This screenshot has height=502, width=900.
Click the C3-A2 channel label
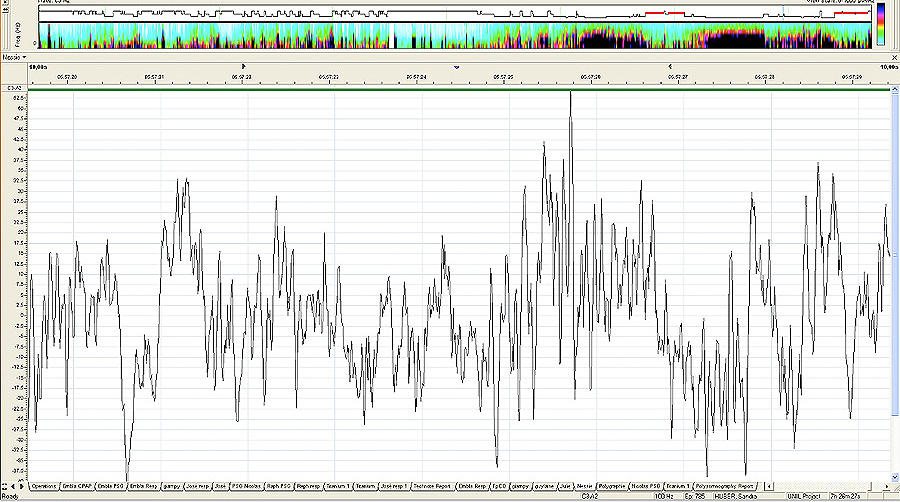pyautogui.click(x=16, y=89)
